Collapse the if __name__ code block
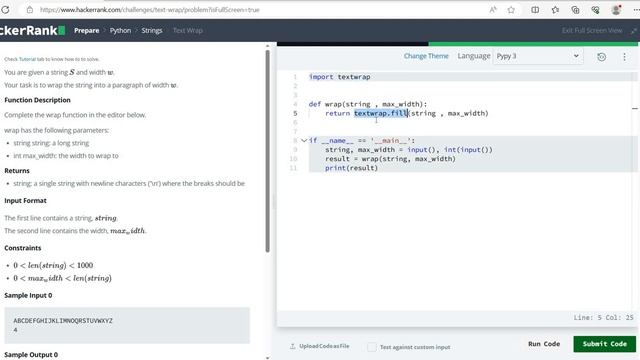The height and width of the screenshot is (360, 640). pyautogui.click(x=304, y=140)
